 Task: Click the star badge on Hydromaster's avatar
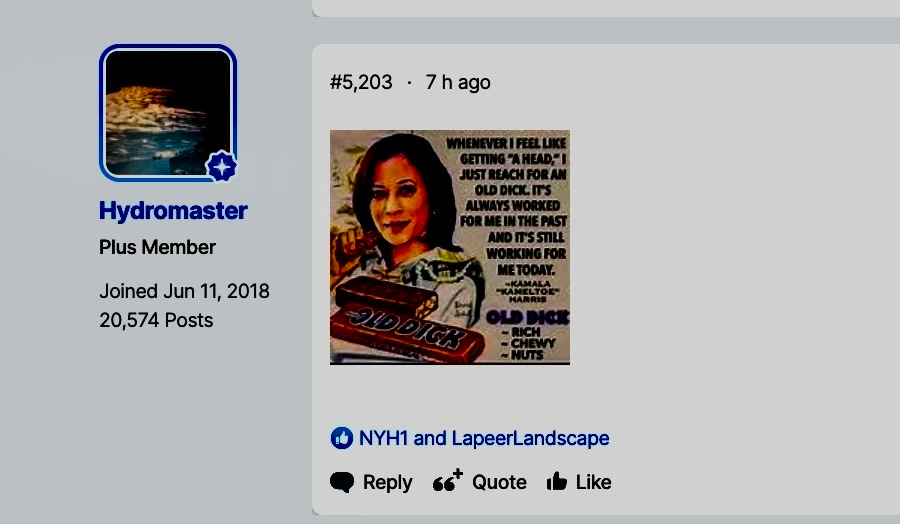[222, 166]
